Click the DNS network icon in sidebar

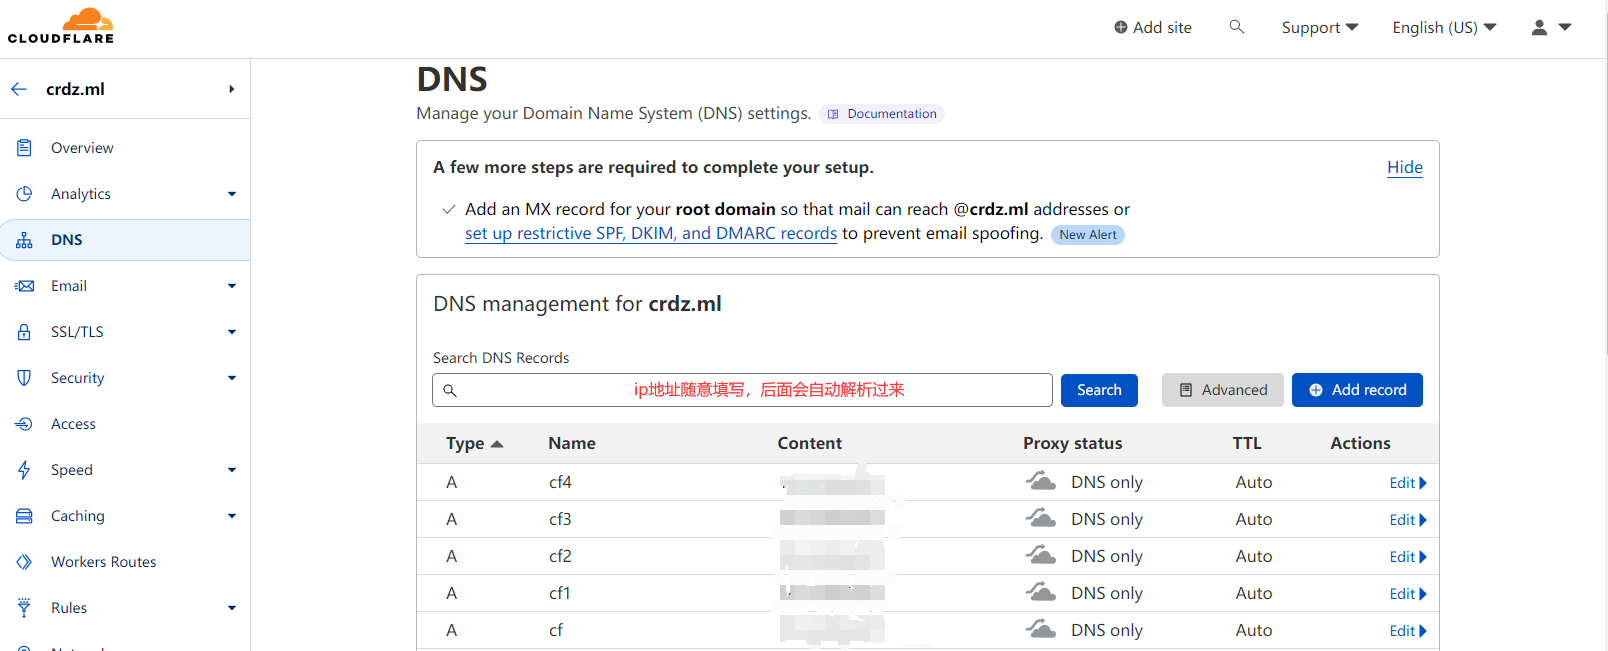click(24, 240)
